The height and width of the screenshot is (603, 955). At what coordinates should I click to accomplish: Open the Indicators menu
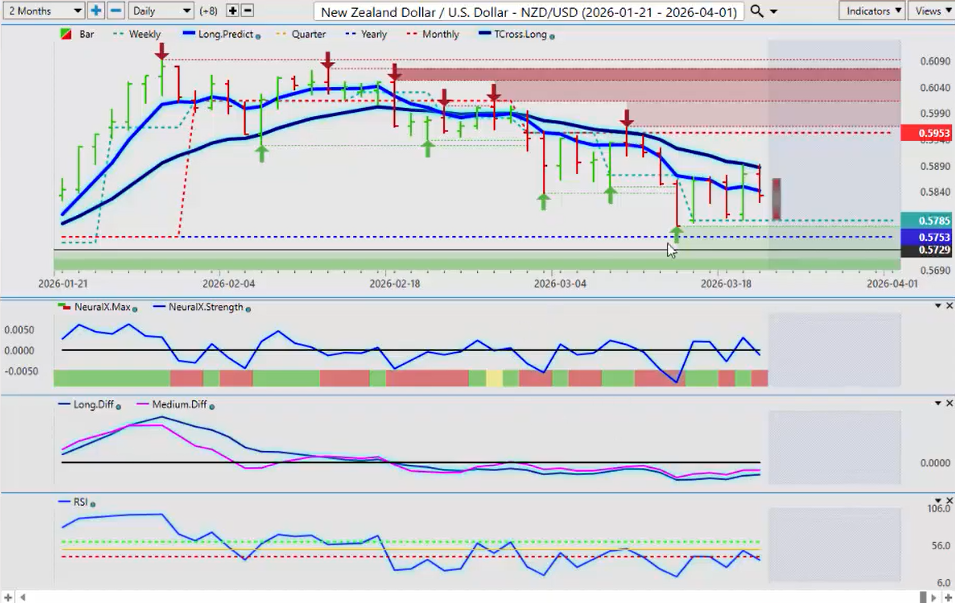click(871, 10)
